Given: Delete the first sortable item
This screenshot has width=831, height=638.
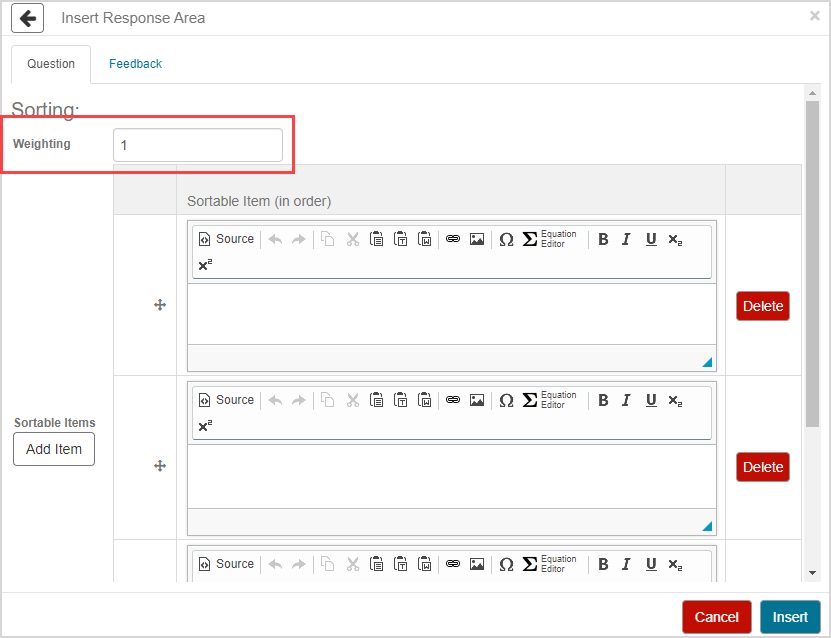Looking at the screenshot, I should pos(762,306).
